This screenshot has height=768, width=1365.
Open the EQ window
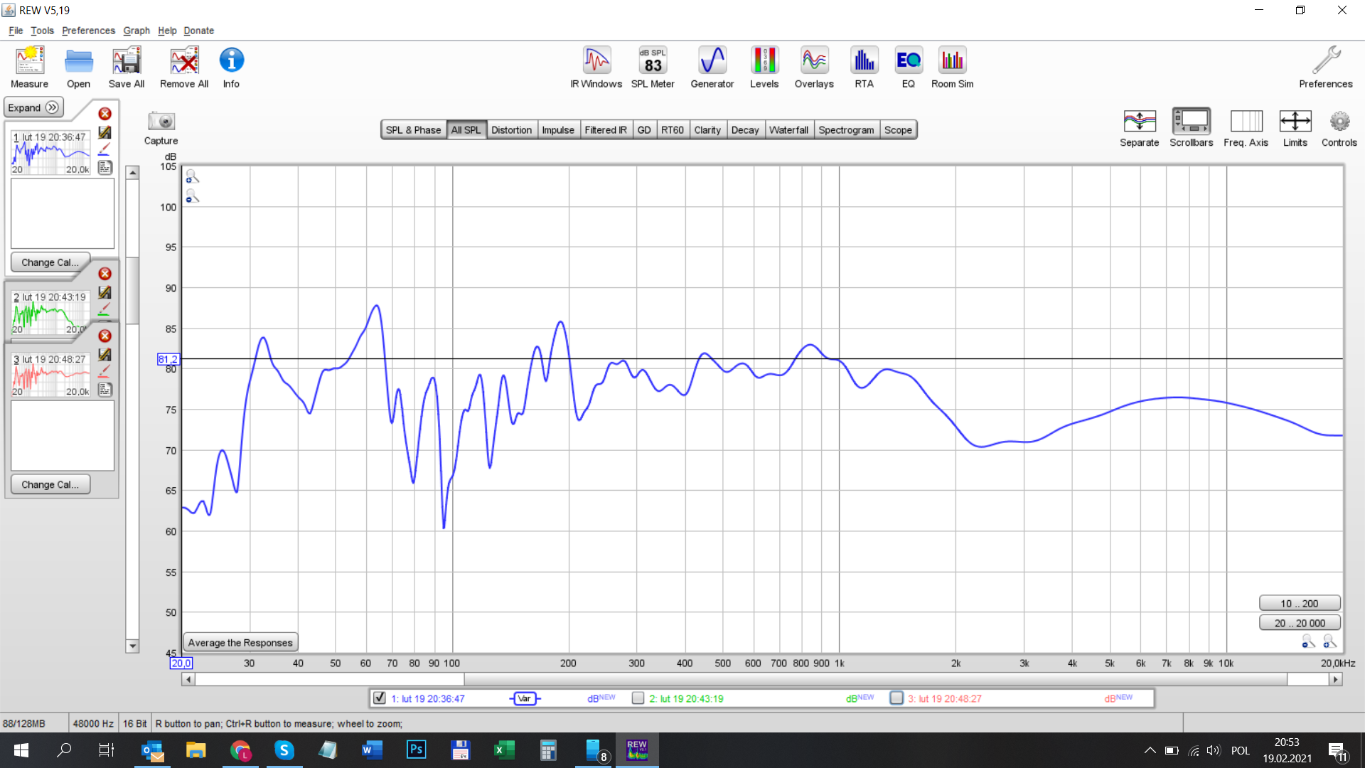coord(908,60)
